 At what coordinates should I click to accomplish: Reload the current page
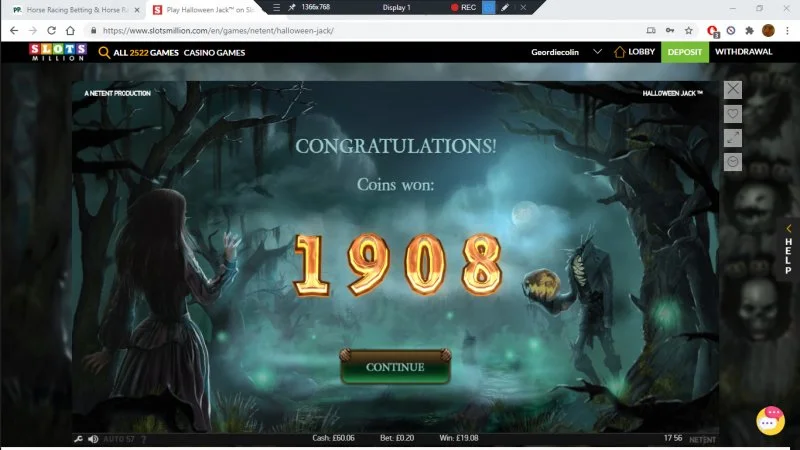click(x=52, y=31)
